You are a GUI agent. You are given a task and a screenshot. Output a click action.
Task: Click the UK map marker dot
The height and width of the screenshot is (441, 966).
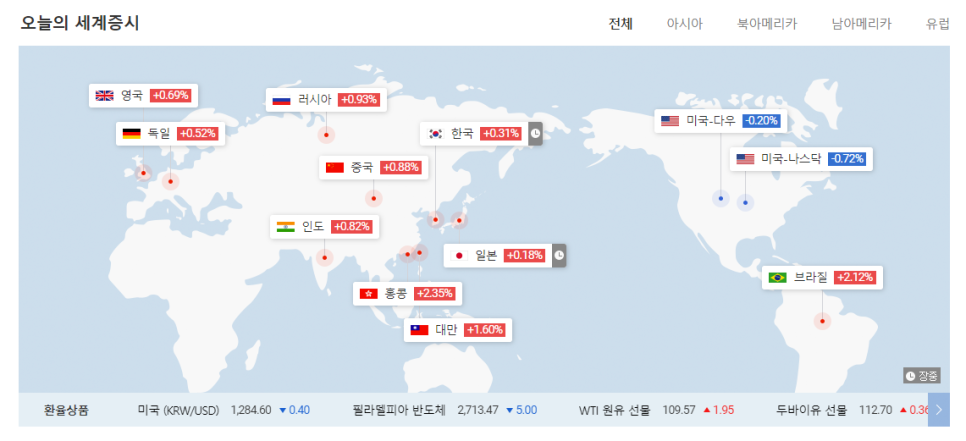(x=144, y=173)
